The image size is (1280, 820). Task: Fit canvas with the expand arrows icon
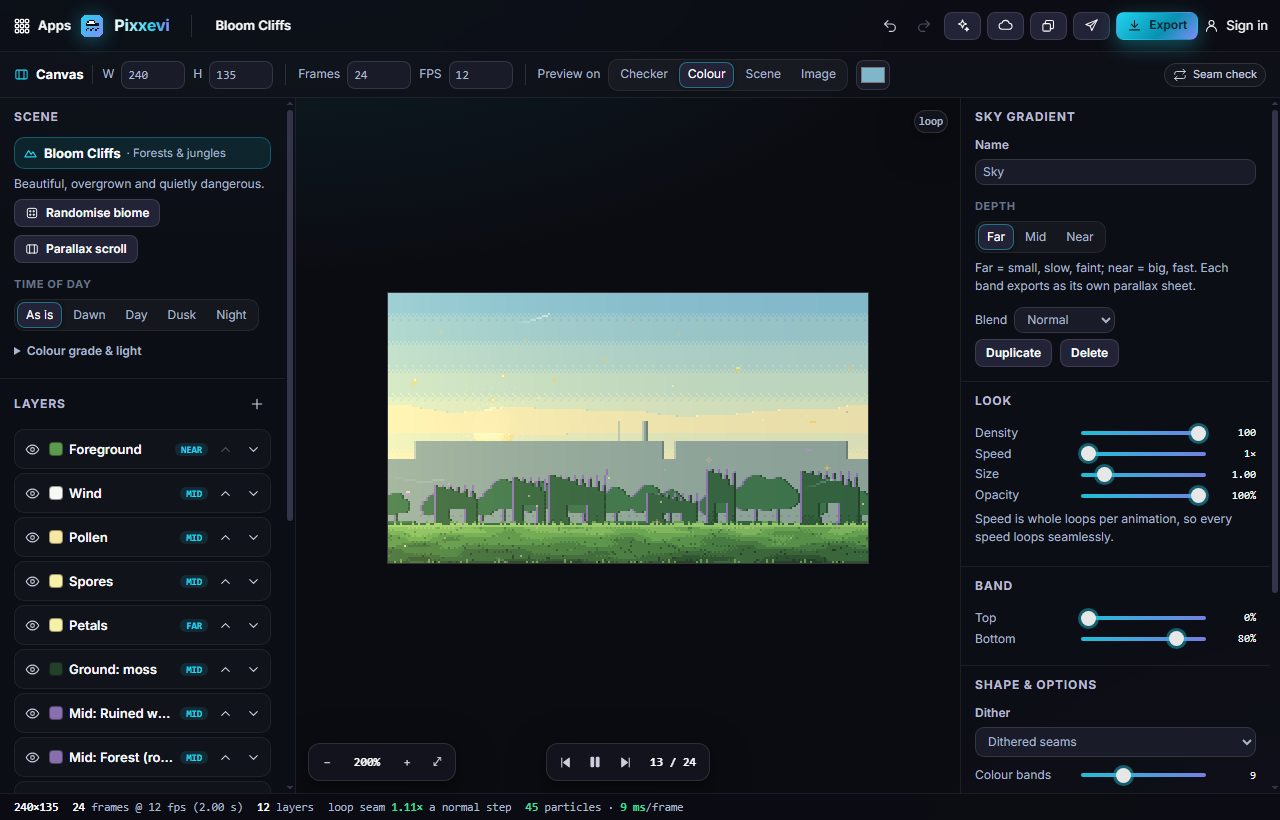click(x=437, y=762)
